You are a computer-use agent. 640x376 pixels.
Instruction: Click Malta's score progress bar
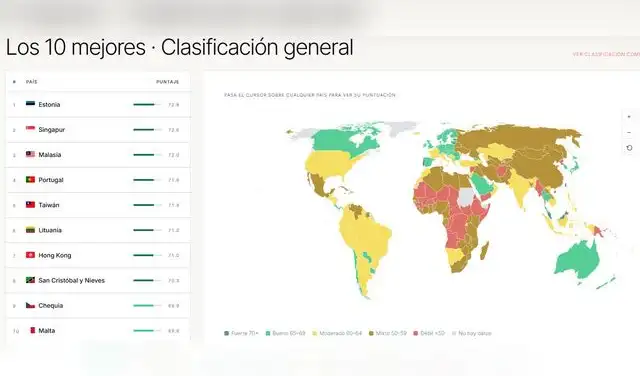(147, 331)
